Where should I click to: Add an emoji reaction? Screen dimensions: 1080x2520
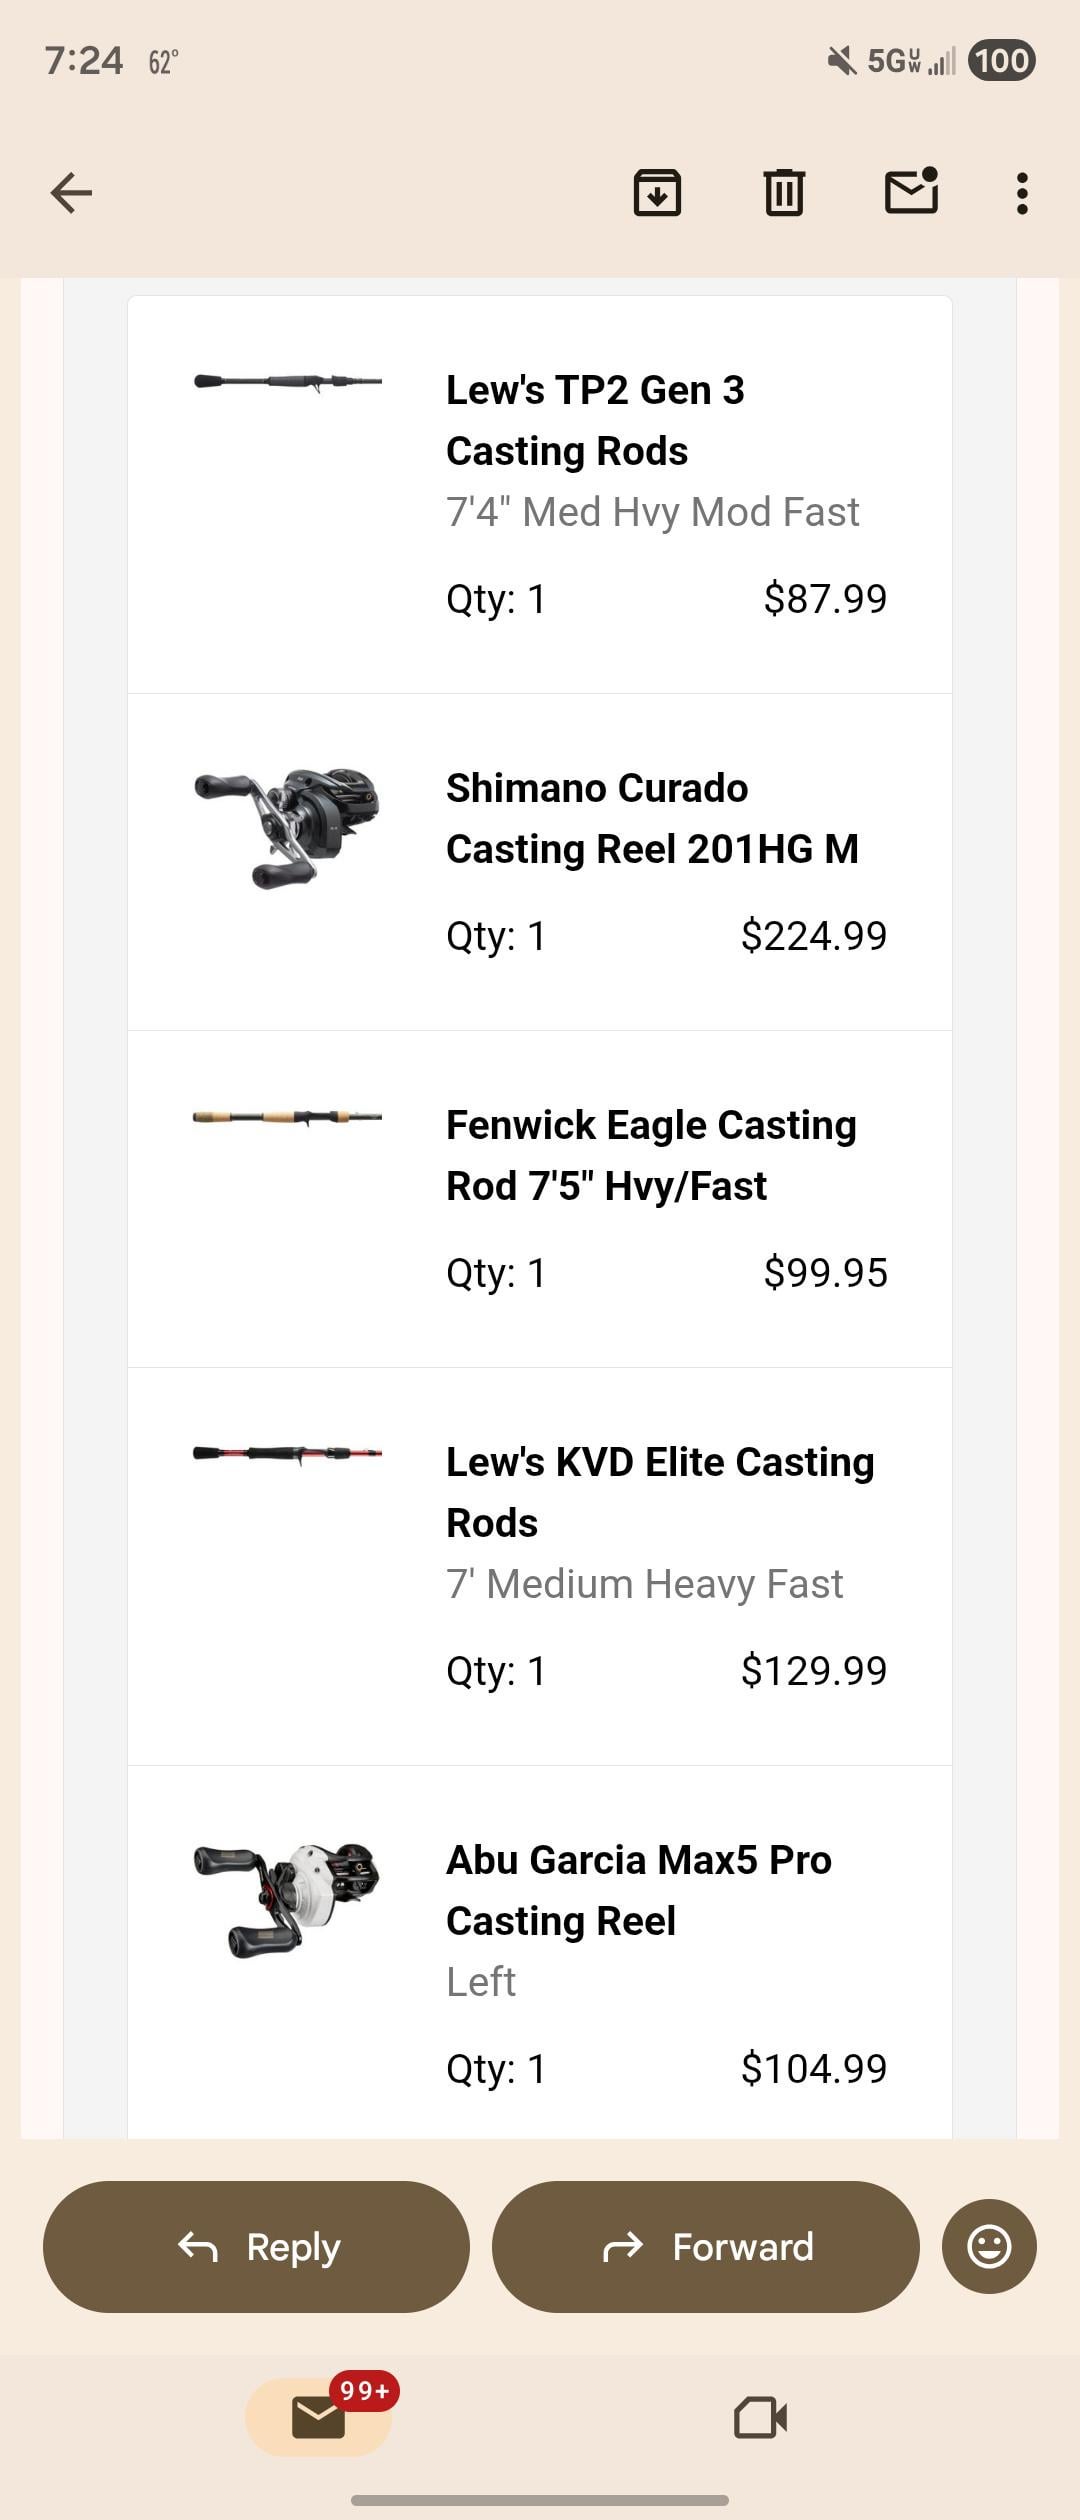pyautogui.click(x=988, y=2247)
